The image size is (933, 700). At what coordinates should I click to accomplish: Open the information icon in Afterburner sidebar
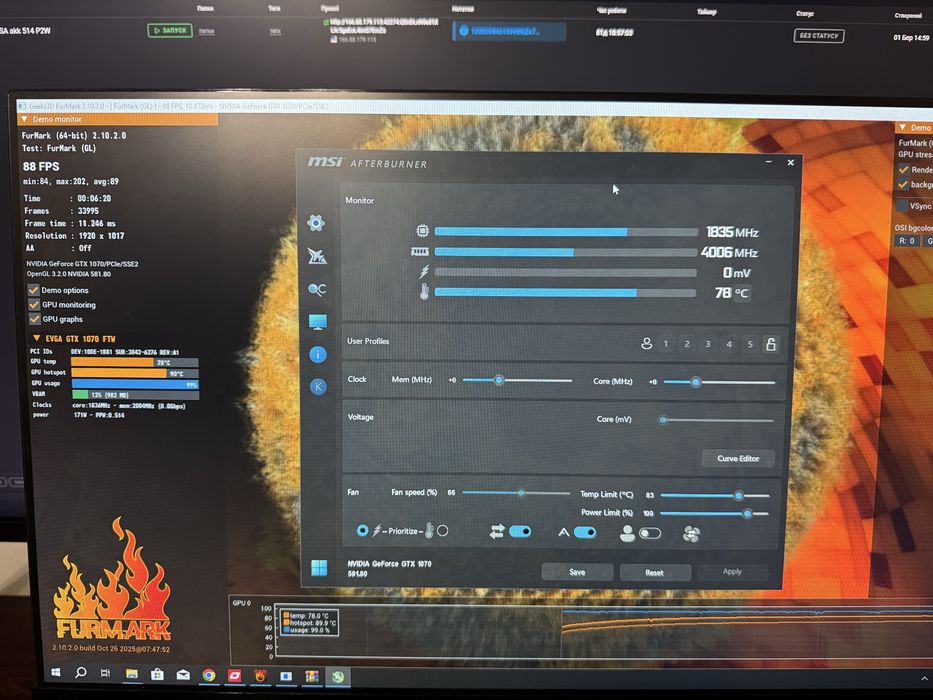click(318, 355)
